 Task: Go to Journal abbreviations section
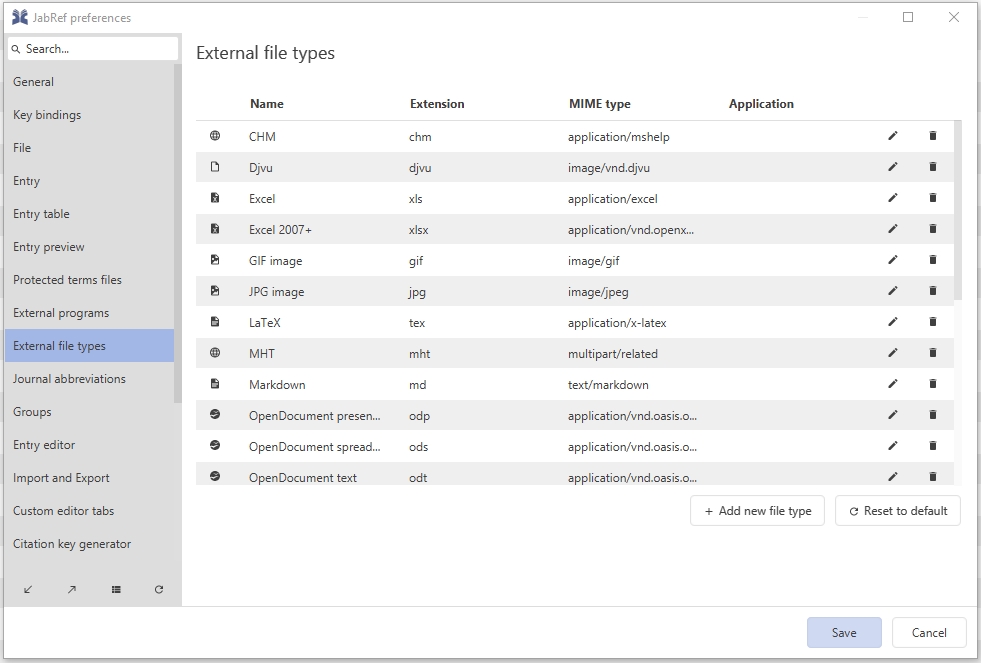pyautogui.click(x=69, y=379)
